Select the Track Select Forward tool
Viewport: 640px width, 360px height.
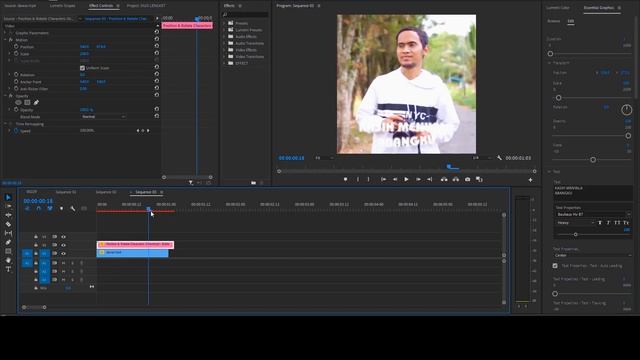8,206
